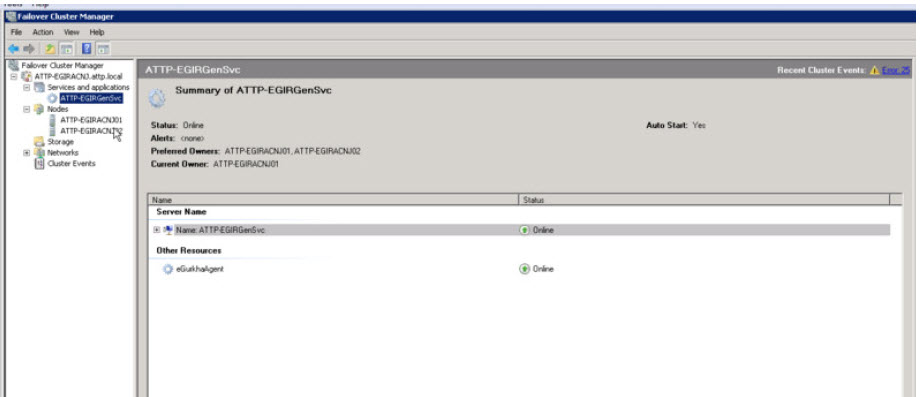Select the Failover Cluster Manager root label

62,65
